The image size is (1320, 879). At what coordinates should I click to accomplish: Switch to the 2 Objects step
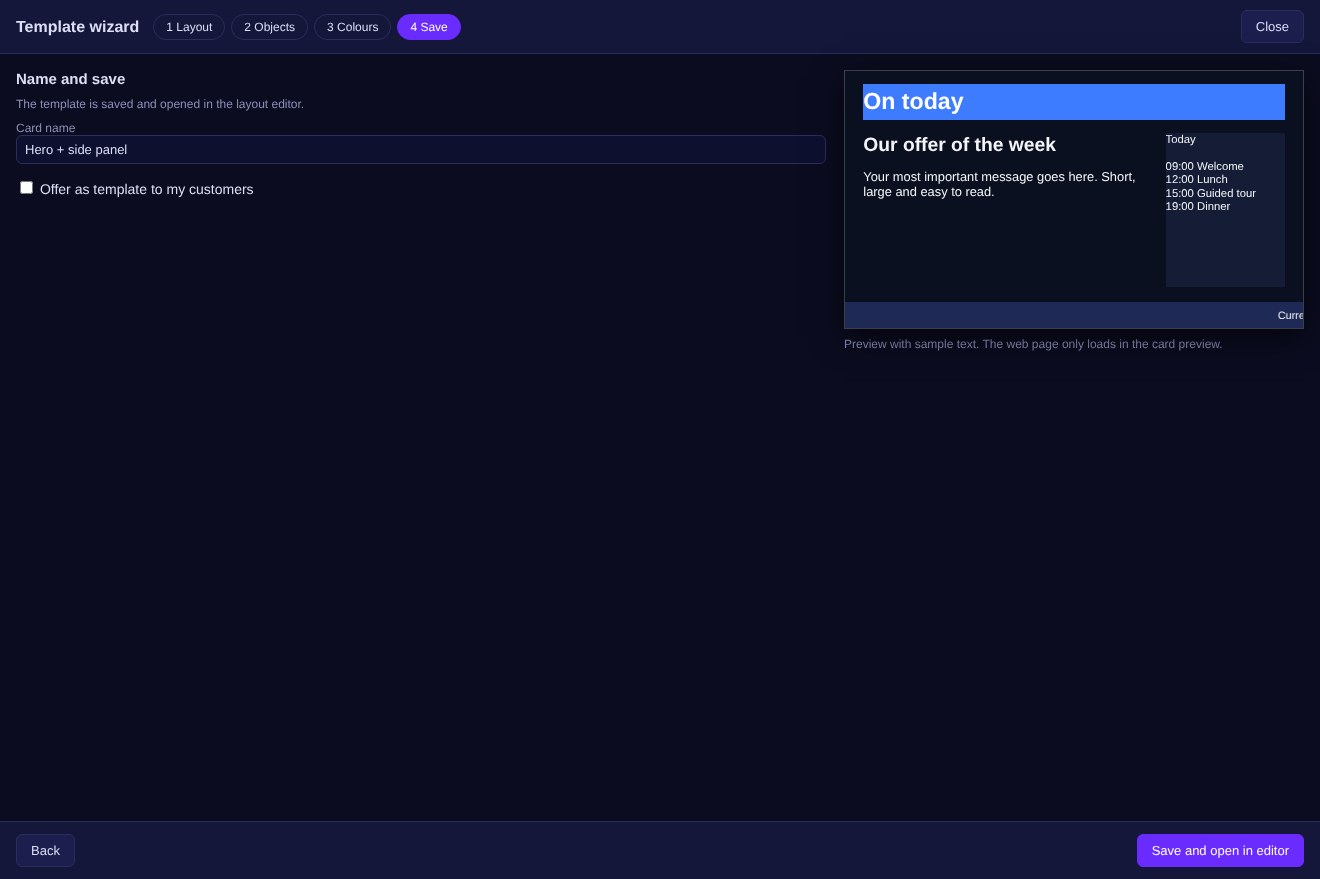pyautogui.click(x=269, y=27)
